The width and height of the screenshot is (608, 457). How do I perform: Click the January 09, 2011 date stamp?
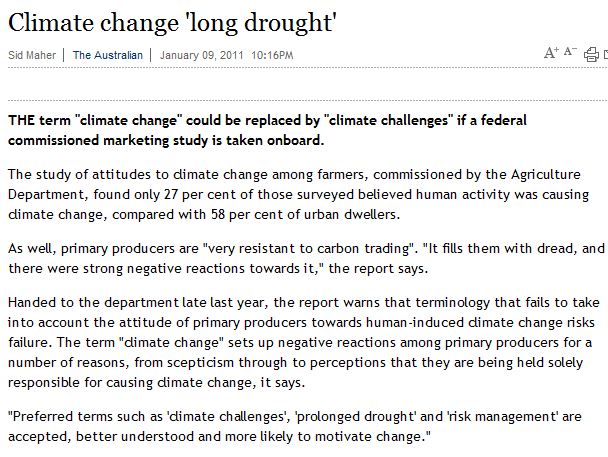[201, 55]
